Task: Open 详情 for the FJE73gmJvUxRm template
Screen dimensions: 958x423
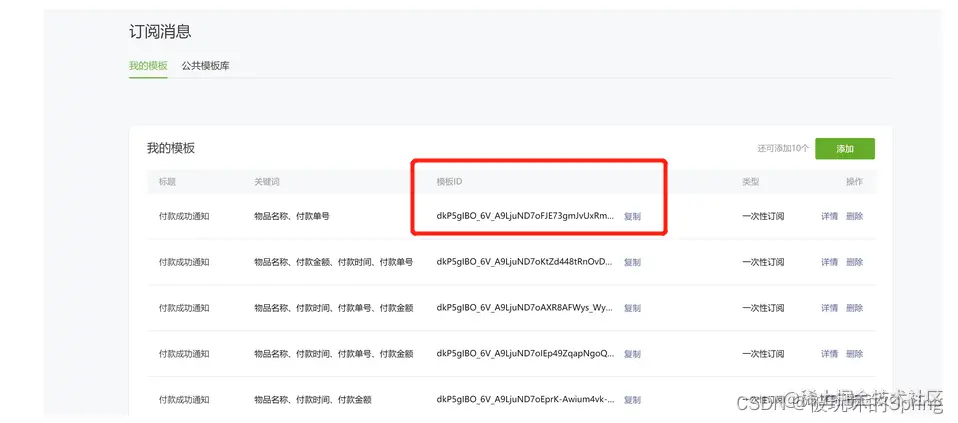Action: click(829, 216)
